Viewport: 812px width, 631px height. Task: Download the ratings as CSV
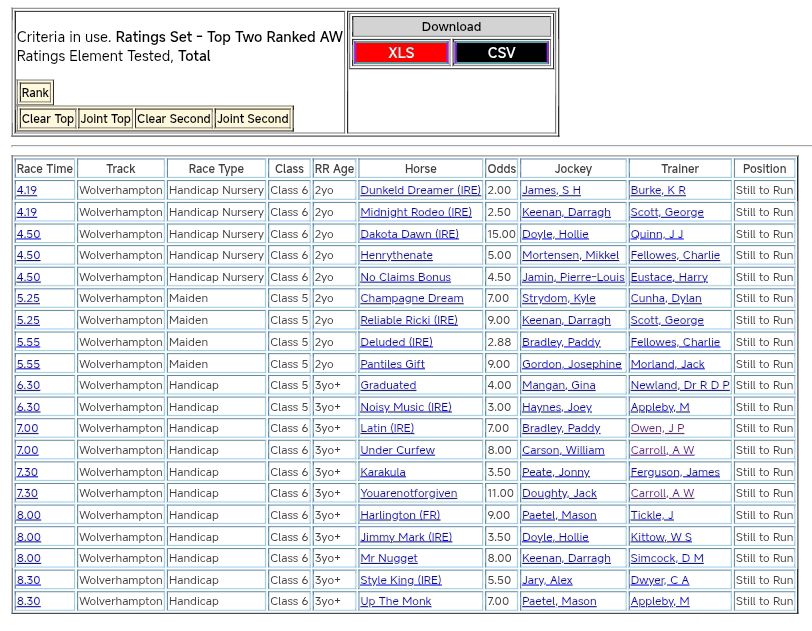coord(501,53)
